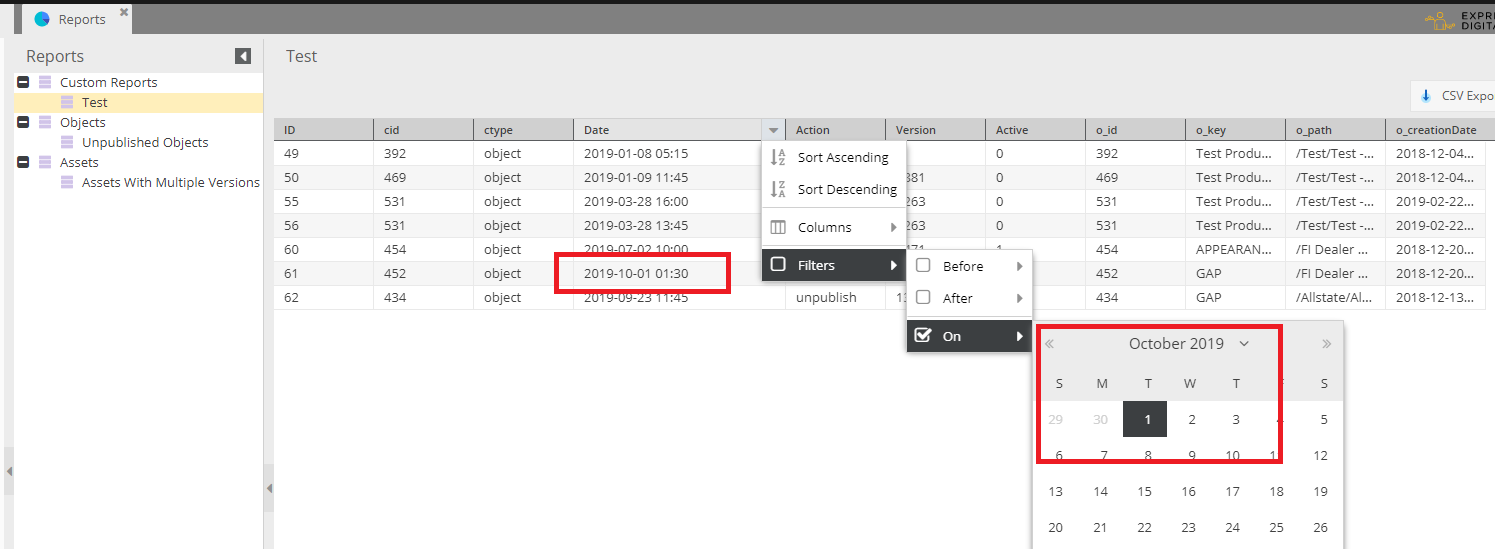This screenshot has height=549, width=1495.
Task: Close the Reports tab
Action: point(124,12)
